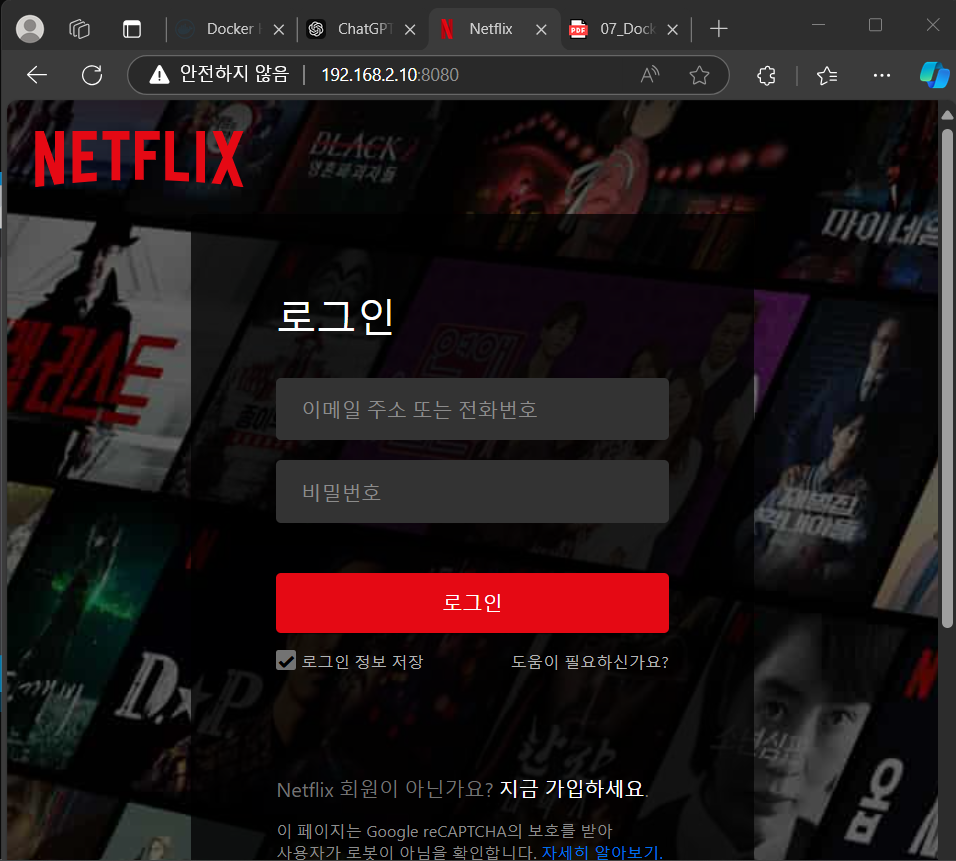Screen dimensions: 956x861
Task: Open the tab actions menu icon
Action: click(132, 29)
